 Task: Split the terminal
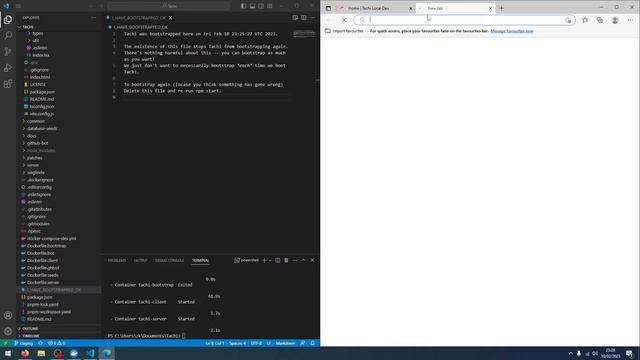(278, 260)
